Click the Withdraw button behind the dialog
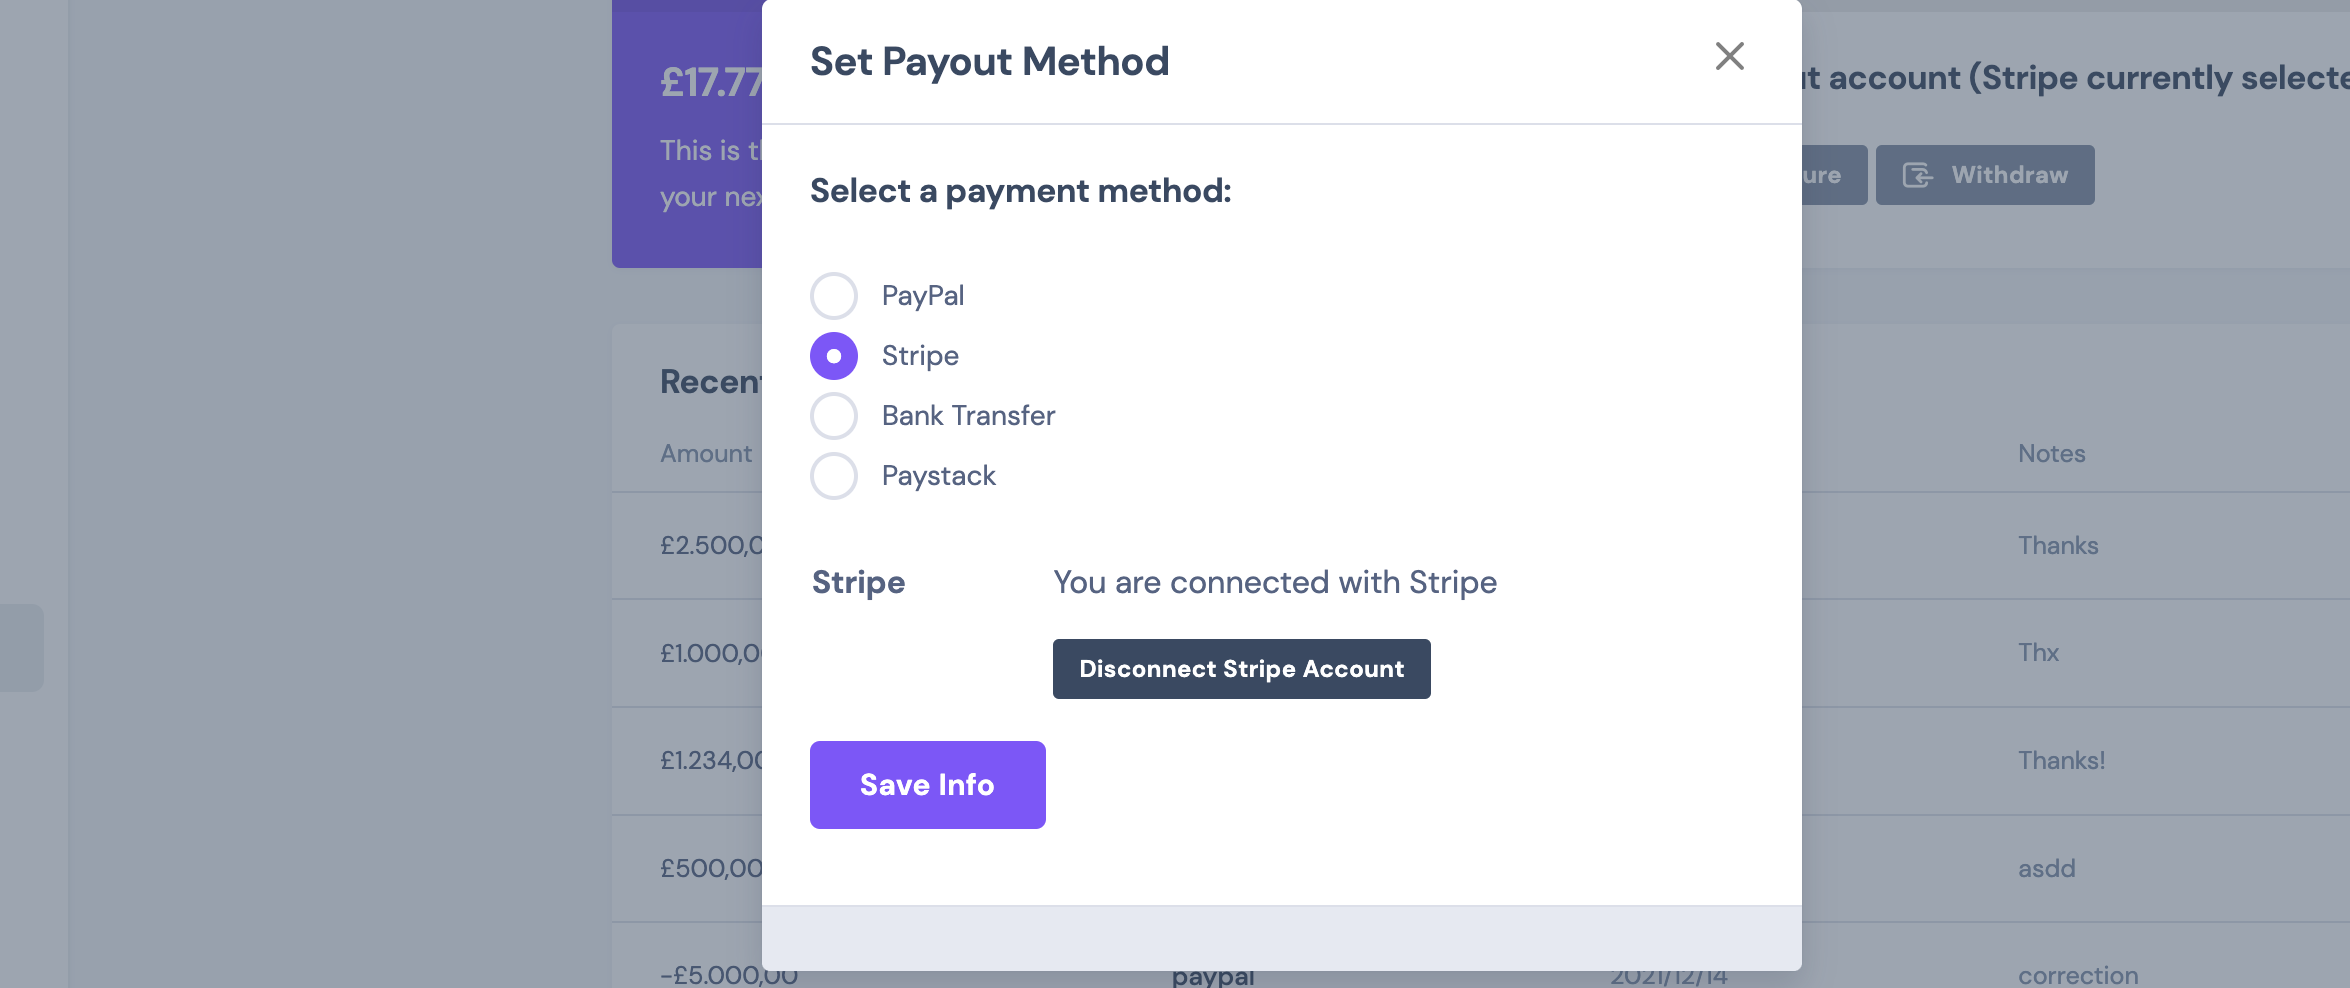 pos(1985,175)
